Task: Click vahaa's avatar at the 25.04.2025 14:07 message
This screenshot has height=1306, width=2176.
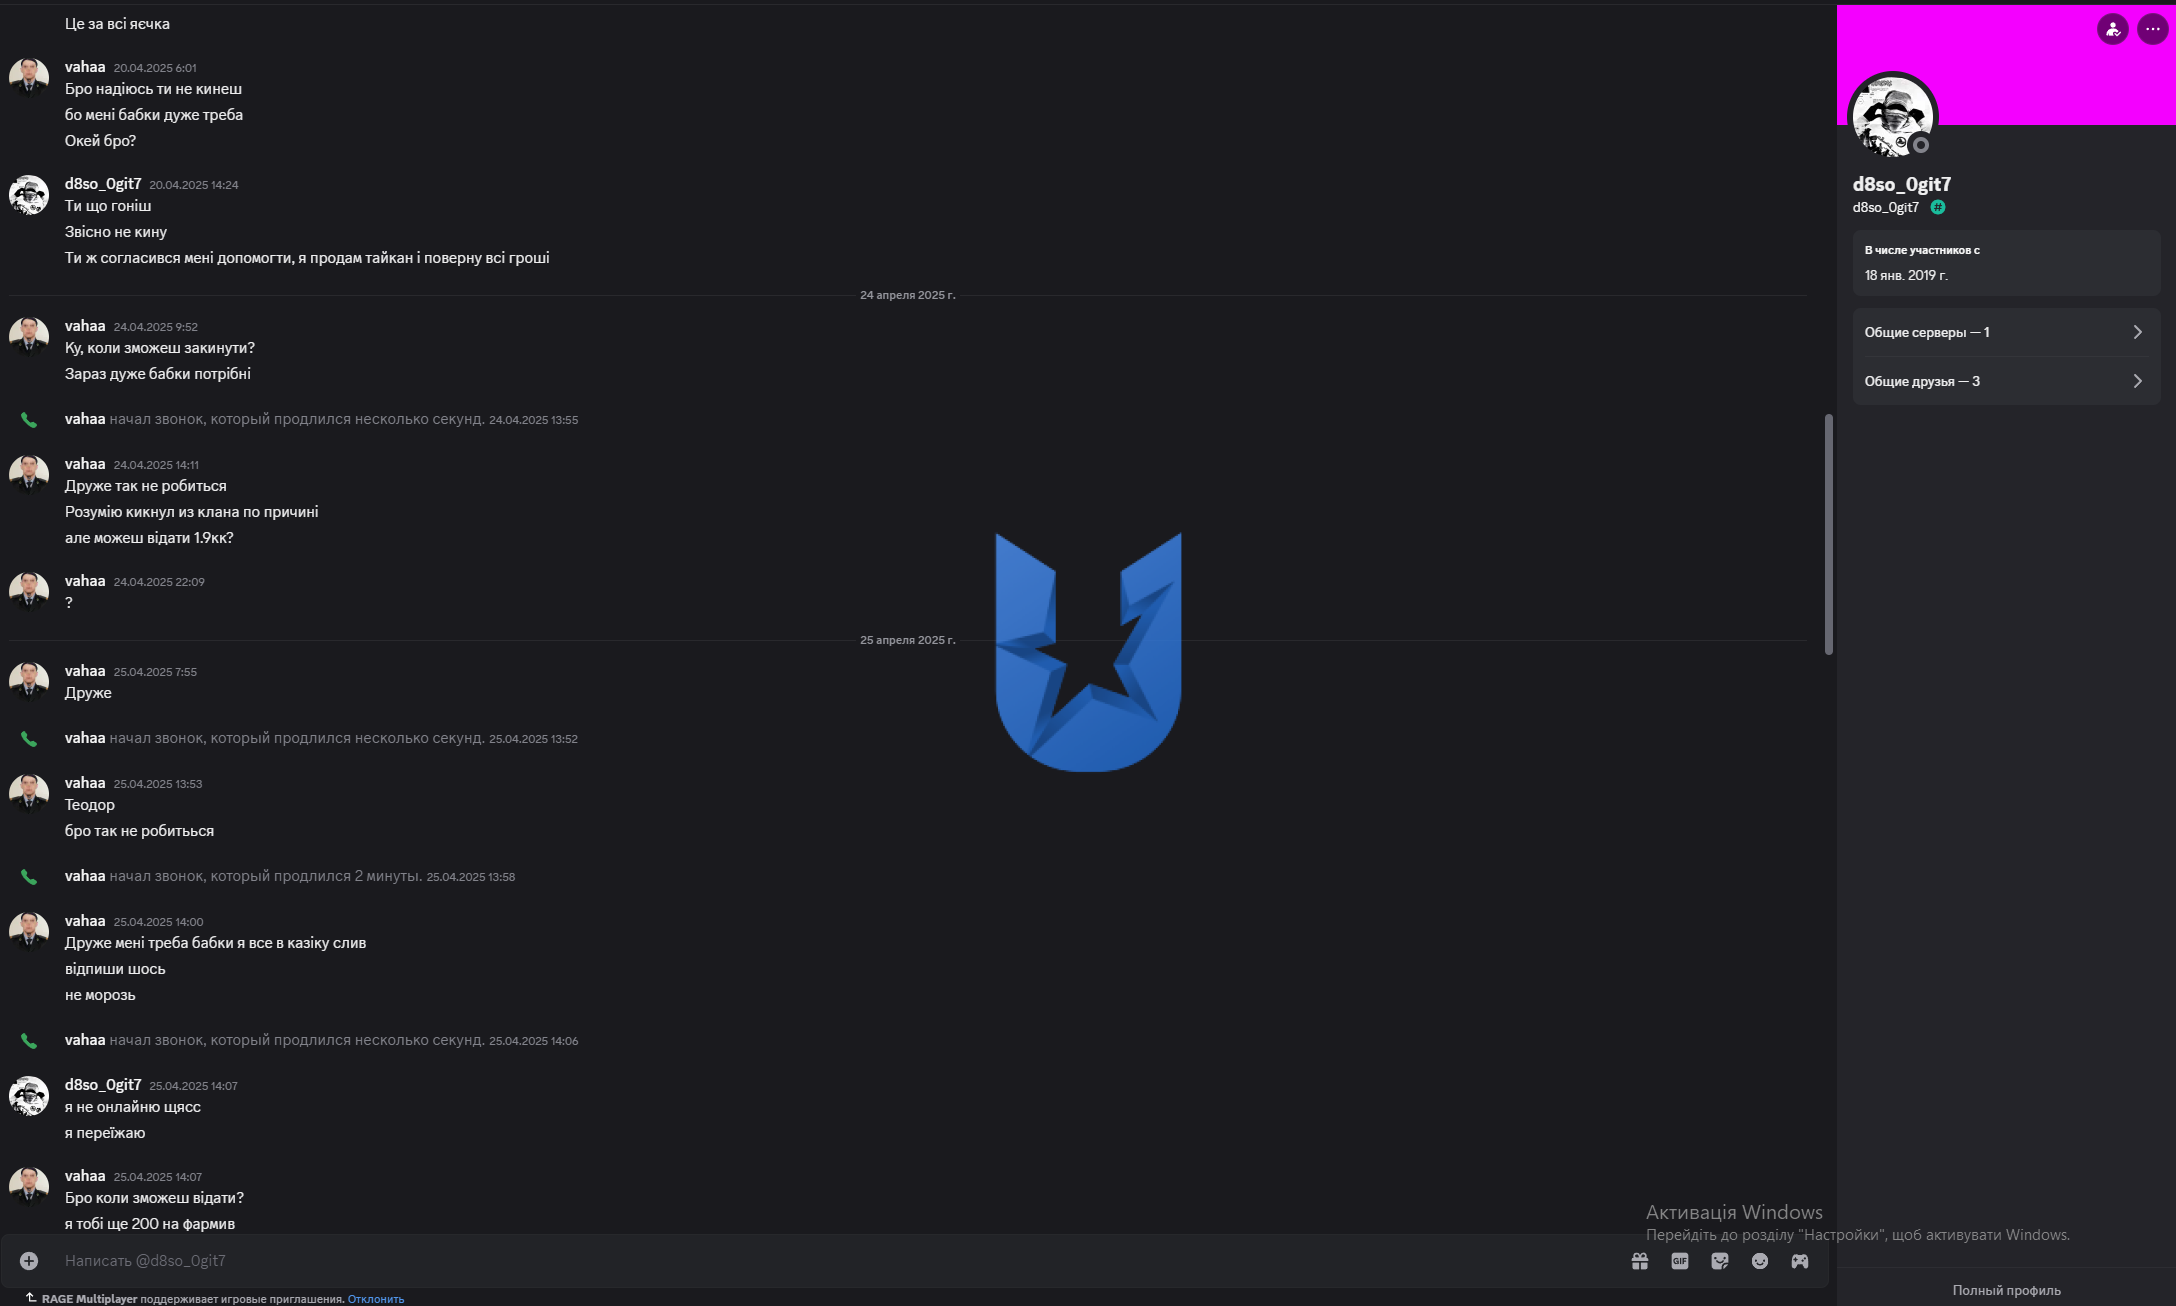Action: point(29,1186)
